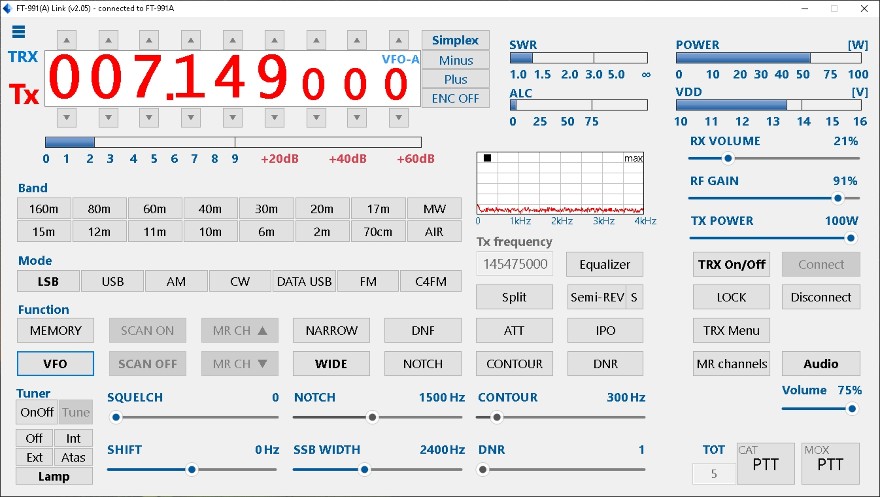Screen dimensions: 880x497
Task: Open TRX Menu
Action: pyautogui.click(x=731, y=330)
